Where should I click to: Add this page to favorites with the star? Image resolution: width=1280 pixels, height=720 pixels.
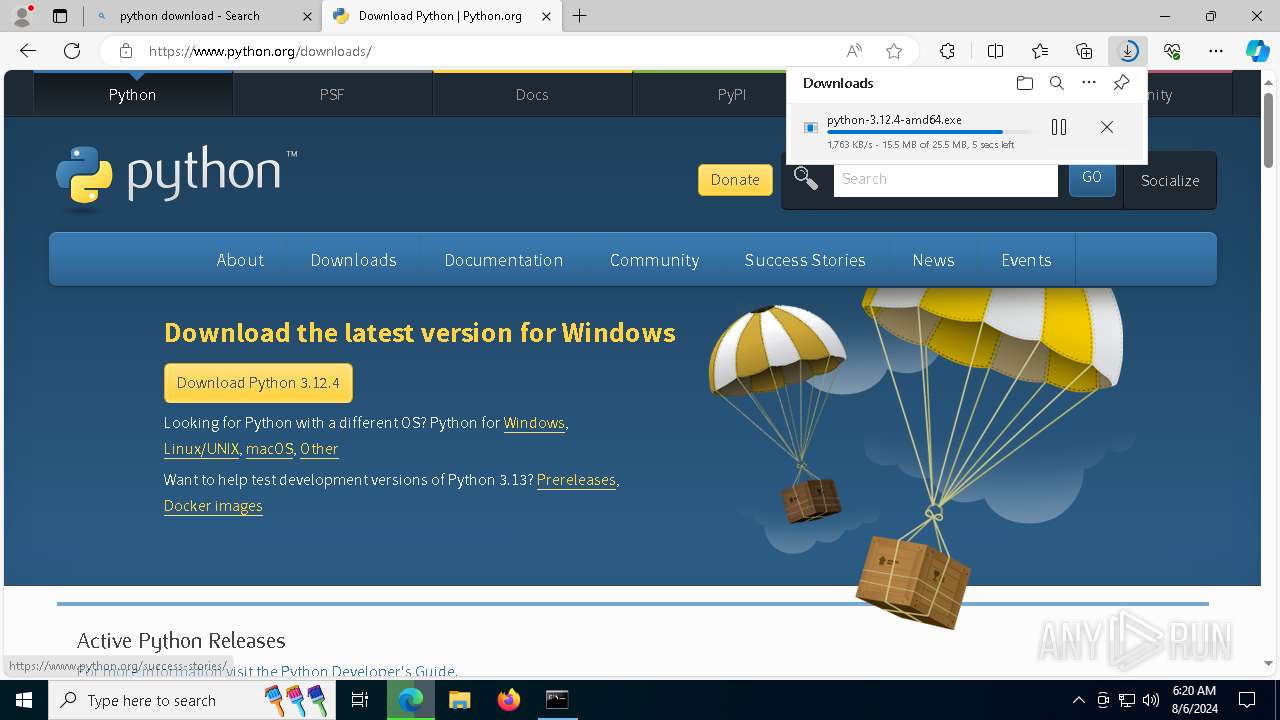pyautogui.click(x=894, y=51)
